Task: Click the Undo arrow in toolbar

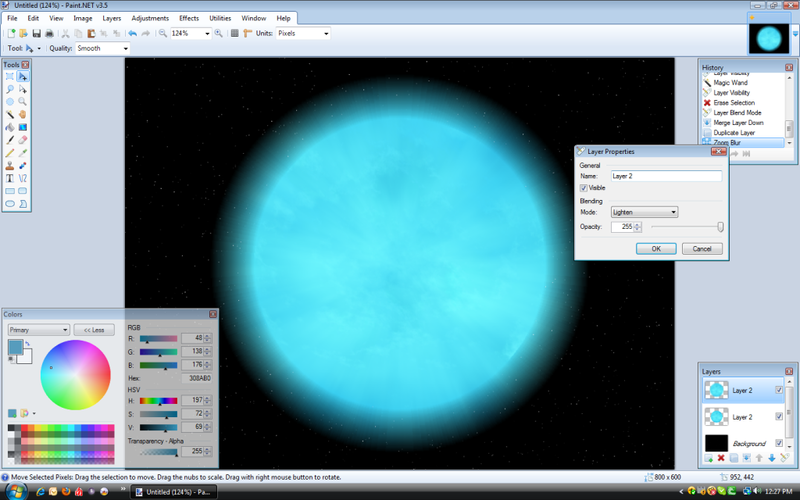Action: pos(132,33)
